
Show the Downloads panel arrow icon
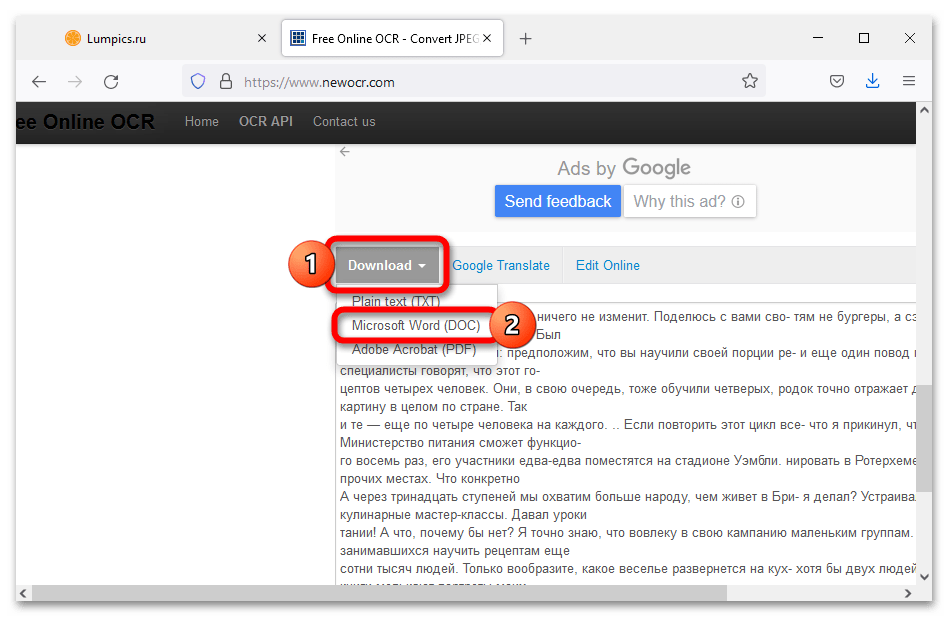point(872,81)
